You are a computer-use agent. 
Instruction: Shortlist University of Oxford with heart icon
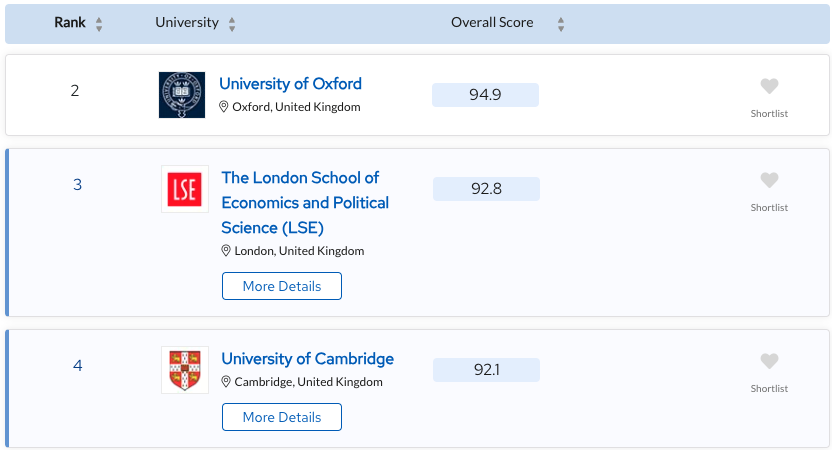coord(769,86)
